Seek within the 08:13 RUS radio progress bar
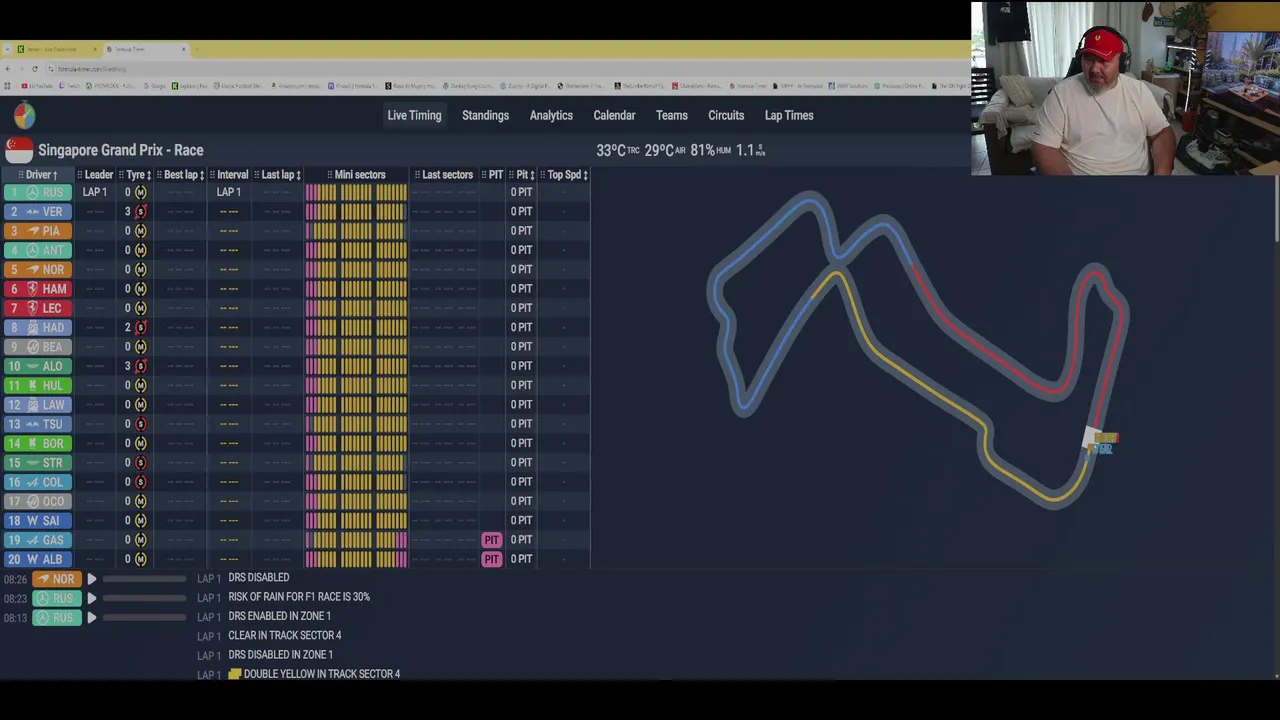 [x=144, y=618]
